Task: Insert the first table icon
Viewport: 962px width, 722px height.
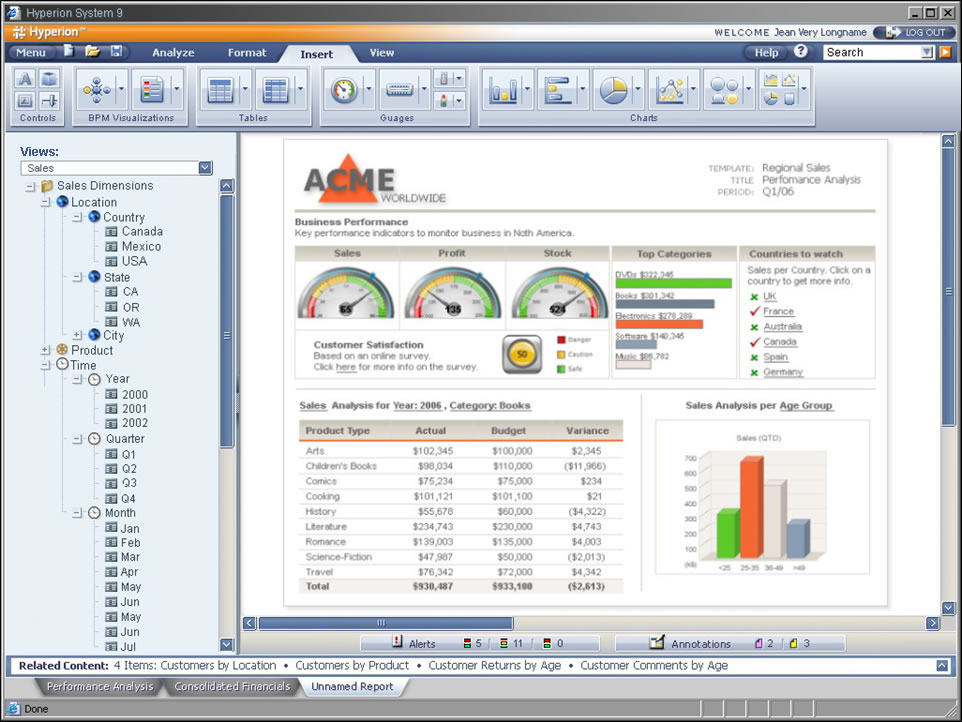Action: click(x=220, y=90)
